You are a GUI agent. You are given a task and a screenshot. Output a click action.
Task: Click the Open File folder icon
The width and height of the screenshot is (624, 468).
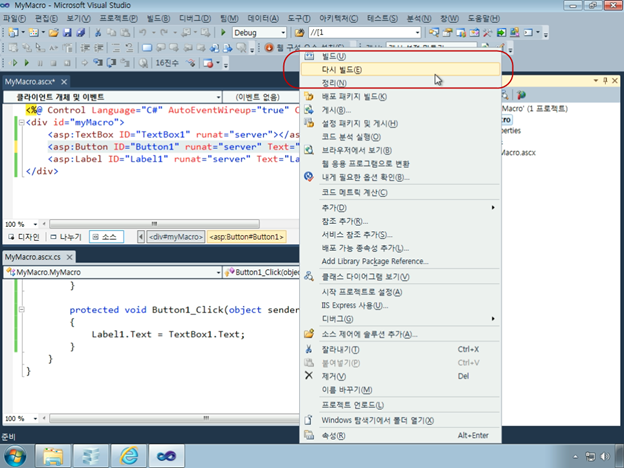point(54,32)
